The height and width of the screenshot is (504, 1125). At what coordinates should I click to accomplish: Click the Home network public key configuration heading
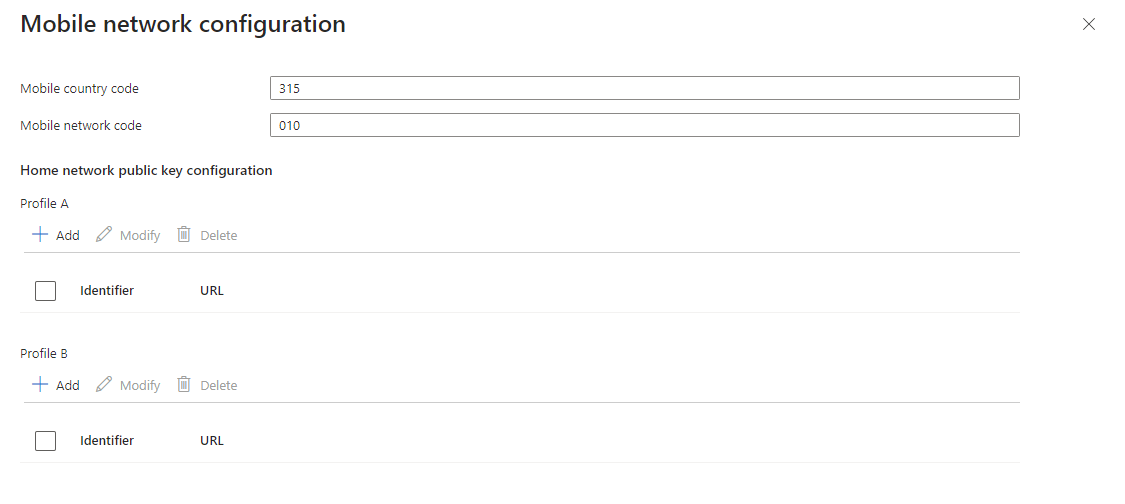[x=146, y=171]
